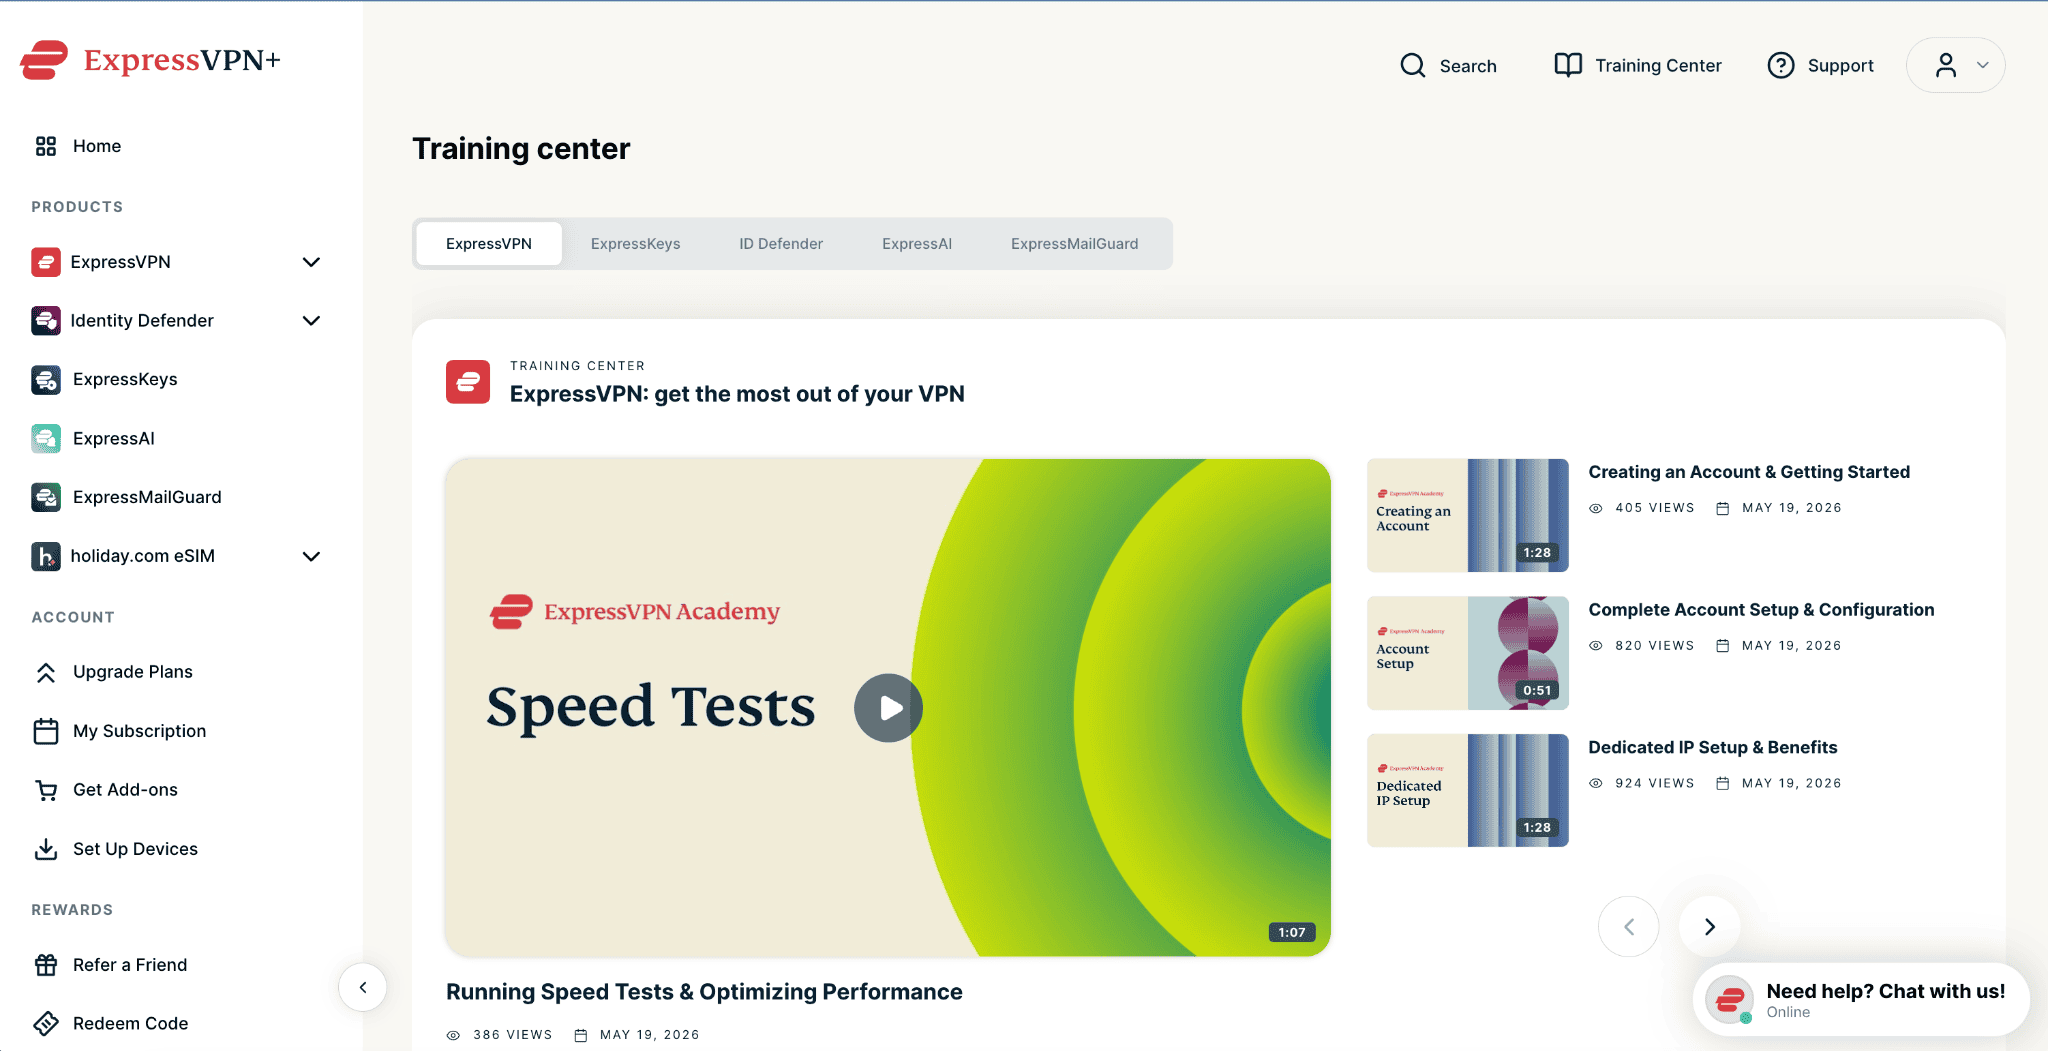The height and width of the screenshot is (1051, 2048).
Task: Expand the Identity Defender submenu chevron
Action: 311,321
